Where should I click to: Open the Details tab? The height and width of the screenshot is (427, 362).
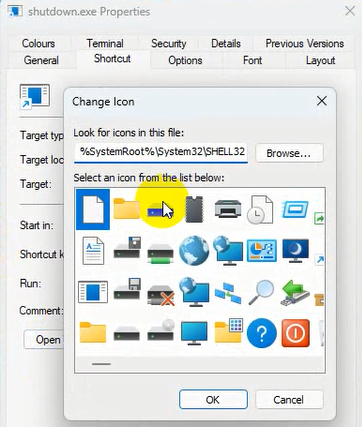pyautogui.click(x=226, y=43)
